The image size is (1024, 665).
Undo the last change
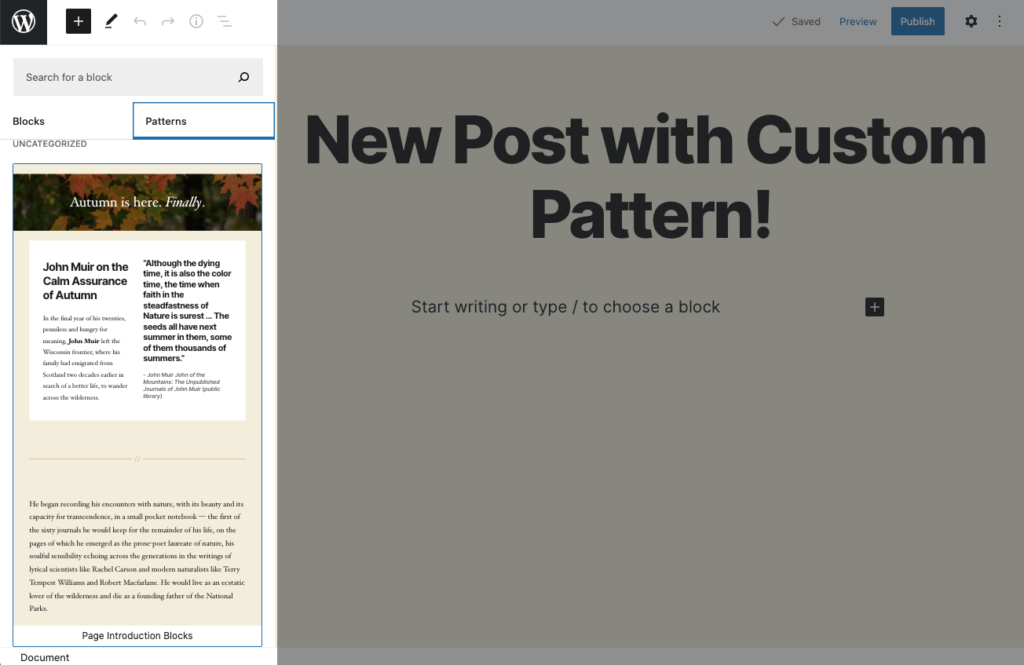(140, 20)
